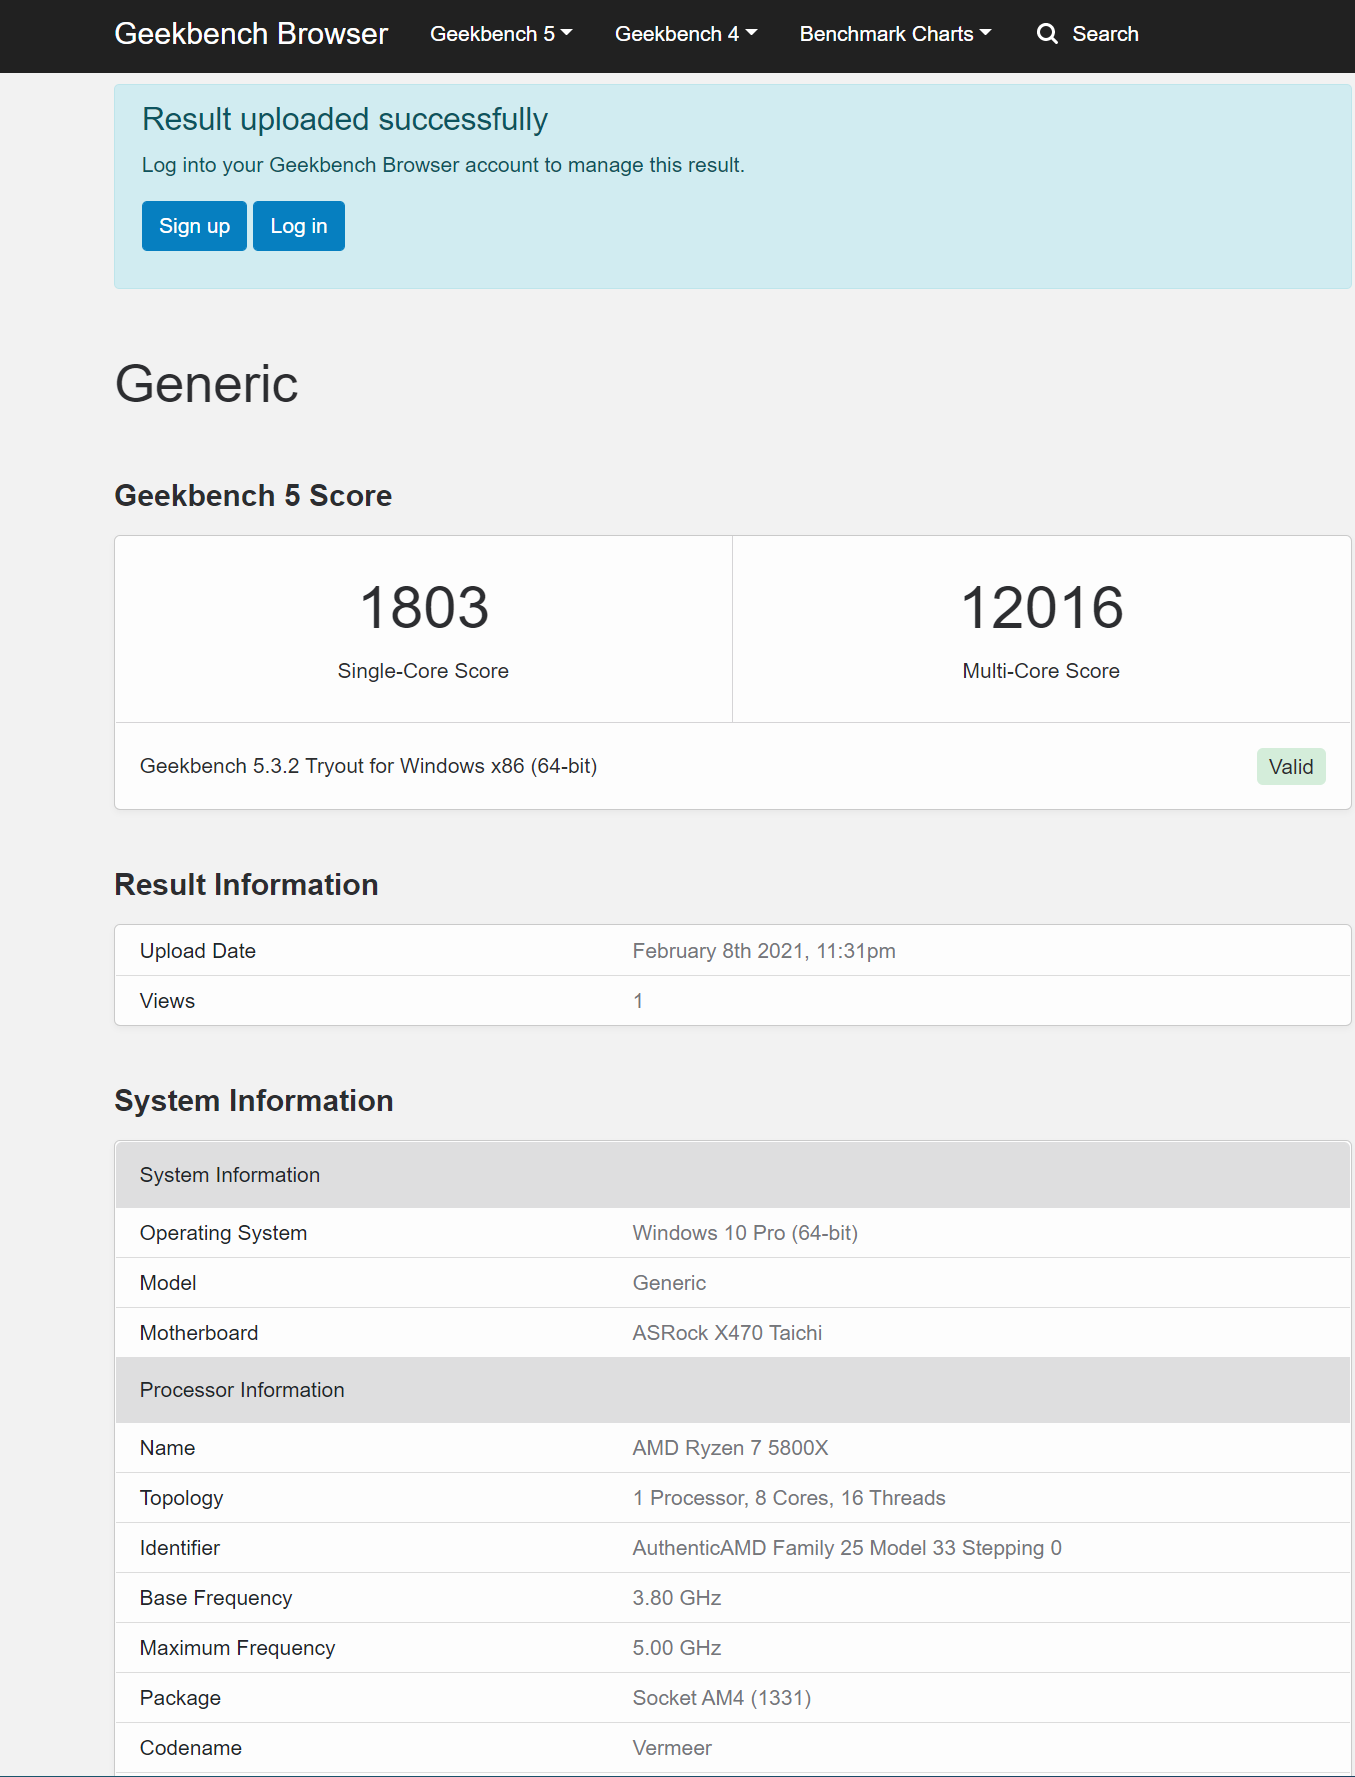Click the search magnifier icon
Screen dimensions: 1355x1777
(1046, 34)
